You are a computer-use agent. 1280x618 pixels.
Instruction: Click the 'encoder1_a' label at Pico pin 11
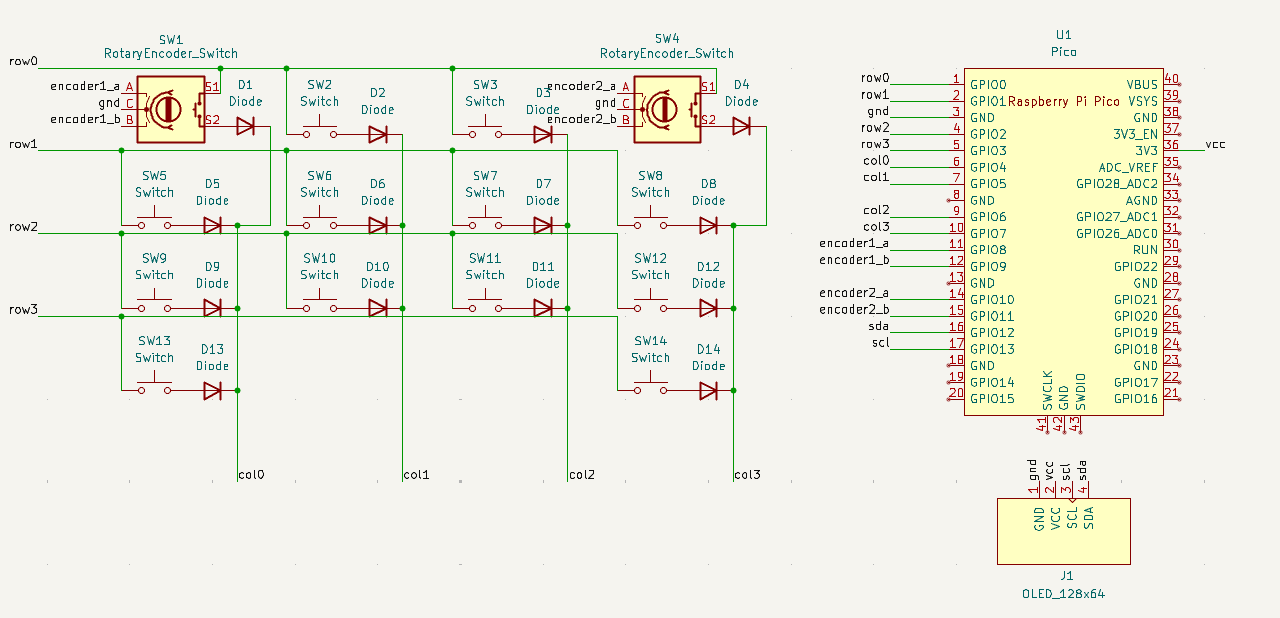click(x=854, y=244)
